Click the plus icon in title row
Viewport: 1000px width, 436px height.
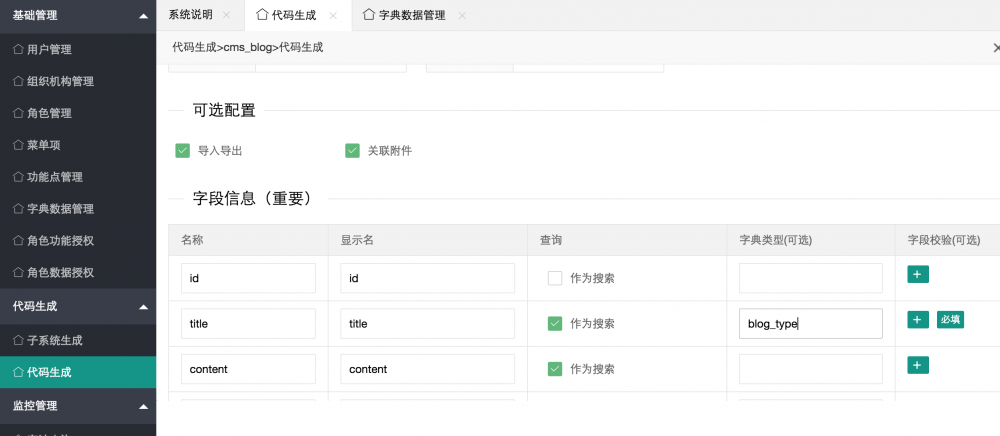click(x=917, y=319)
